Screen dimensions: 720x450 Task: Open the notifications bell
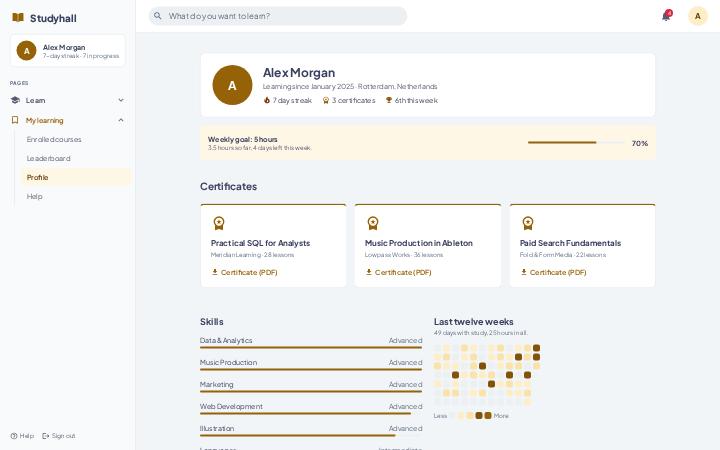coord(666,16)
